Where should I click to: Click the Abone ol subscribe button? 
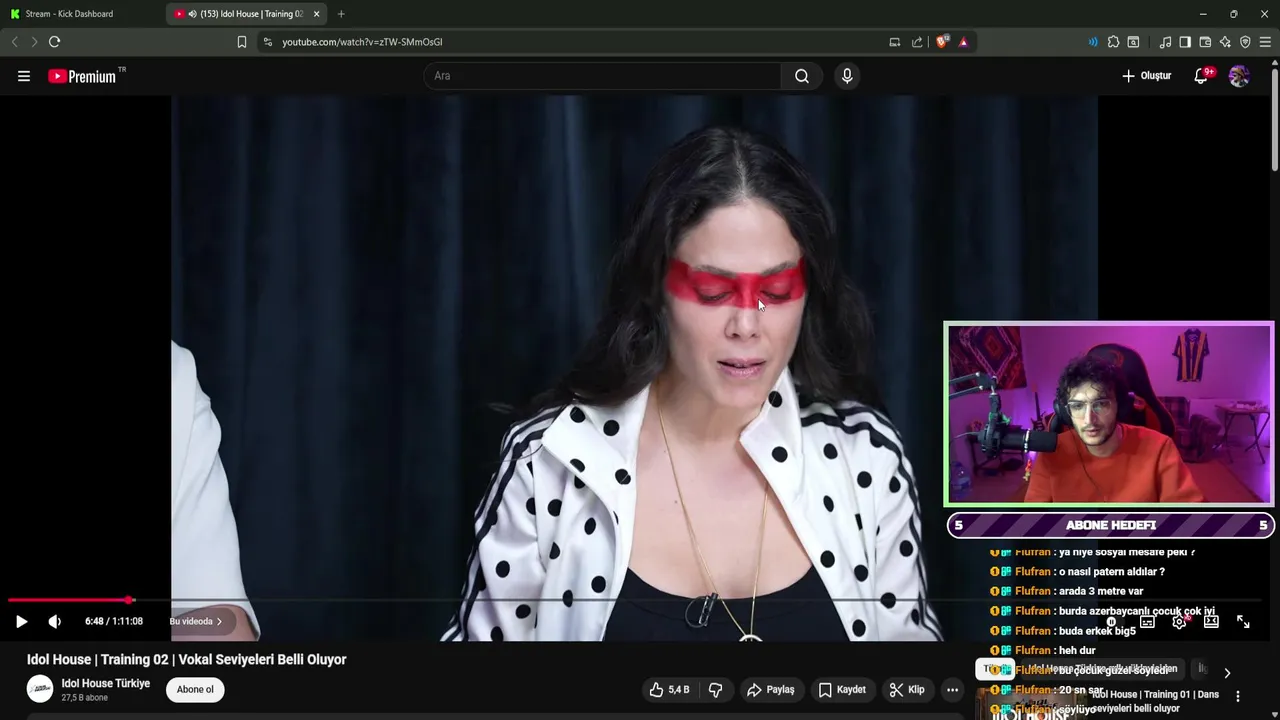click(195, 689)
